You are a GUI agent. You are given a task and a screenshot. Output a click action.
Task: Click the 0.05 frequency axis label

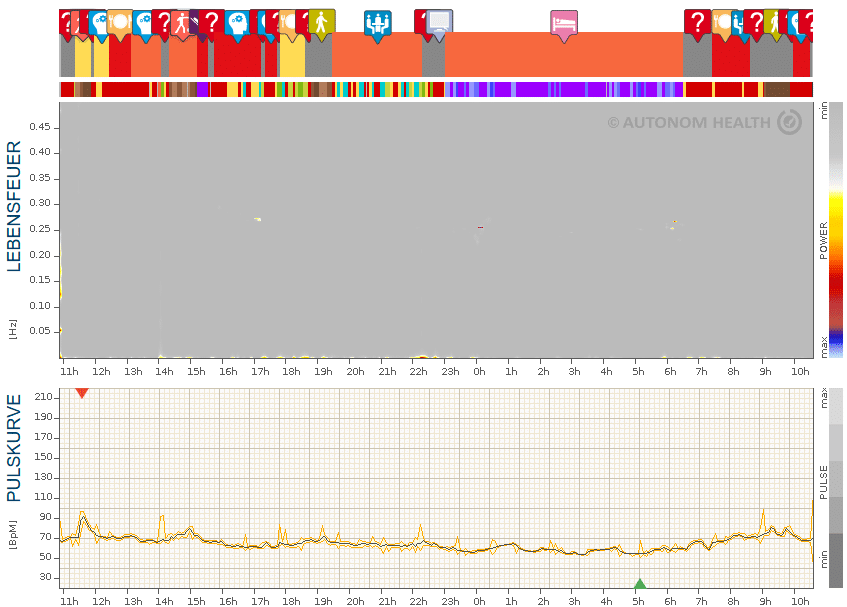(x=40, y=331)
